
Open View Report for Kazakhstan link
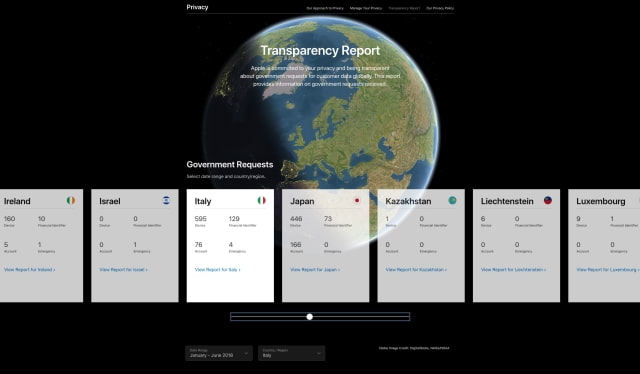(416, 269)
